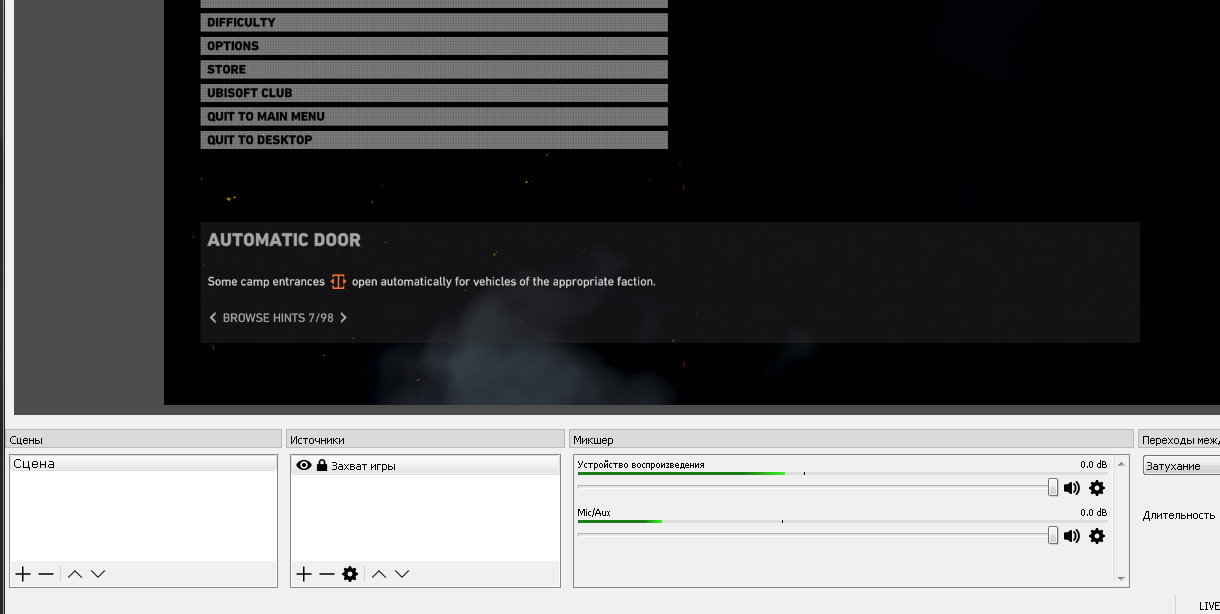Open STORE in game menu
The image size is (1220, 614).
[434, 69]
